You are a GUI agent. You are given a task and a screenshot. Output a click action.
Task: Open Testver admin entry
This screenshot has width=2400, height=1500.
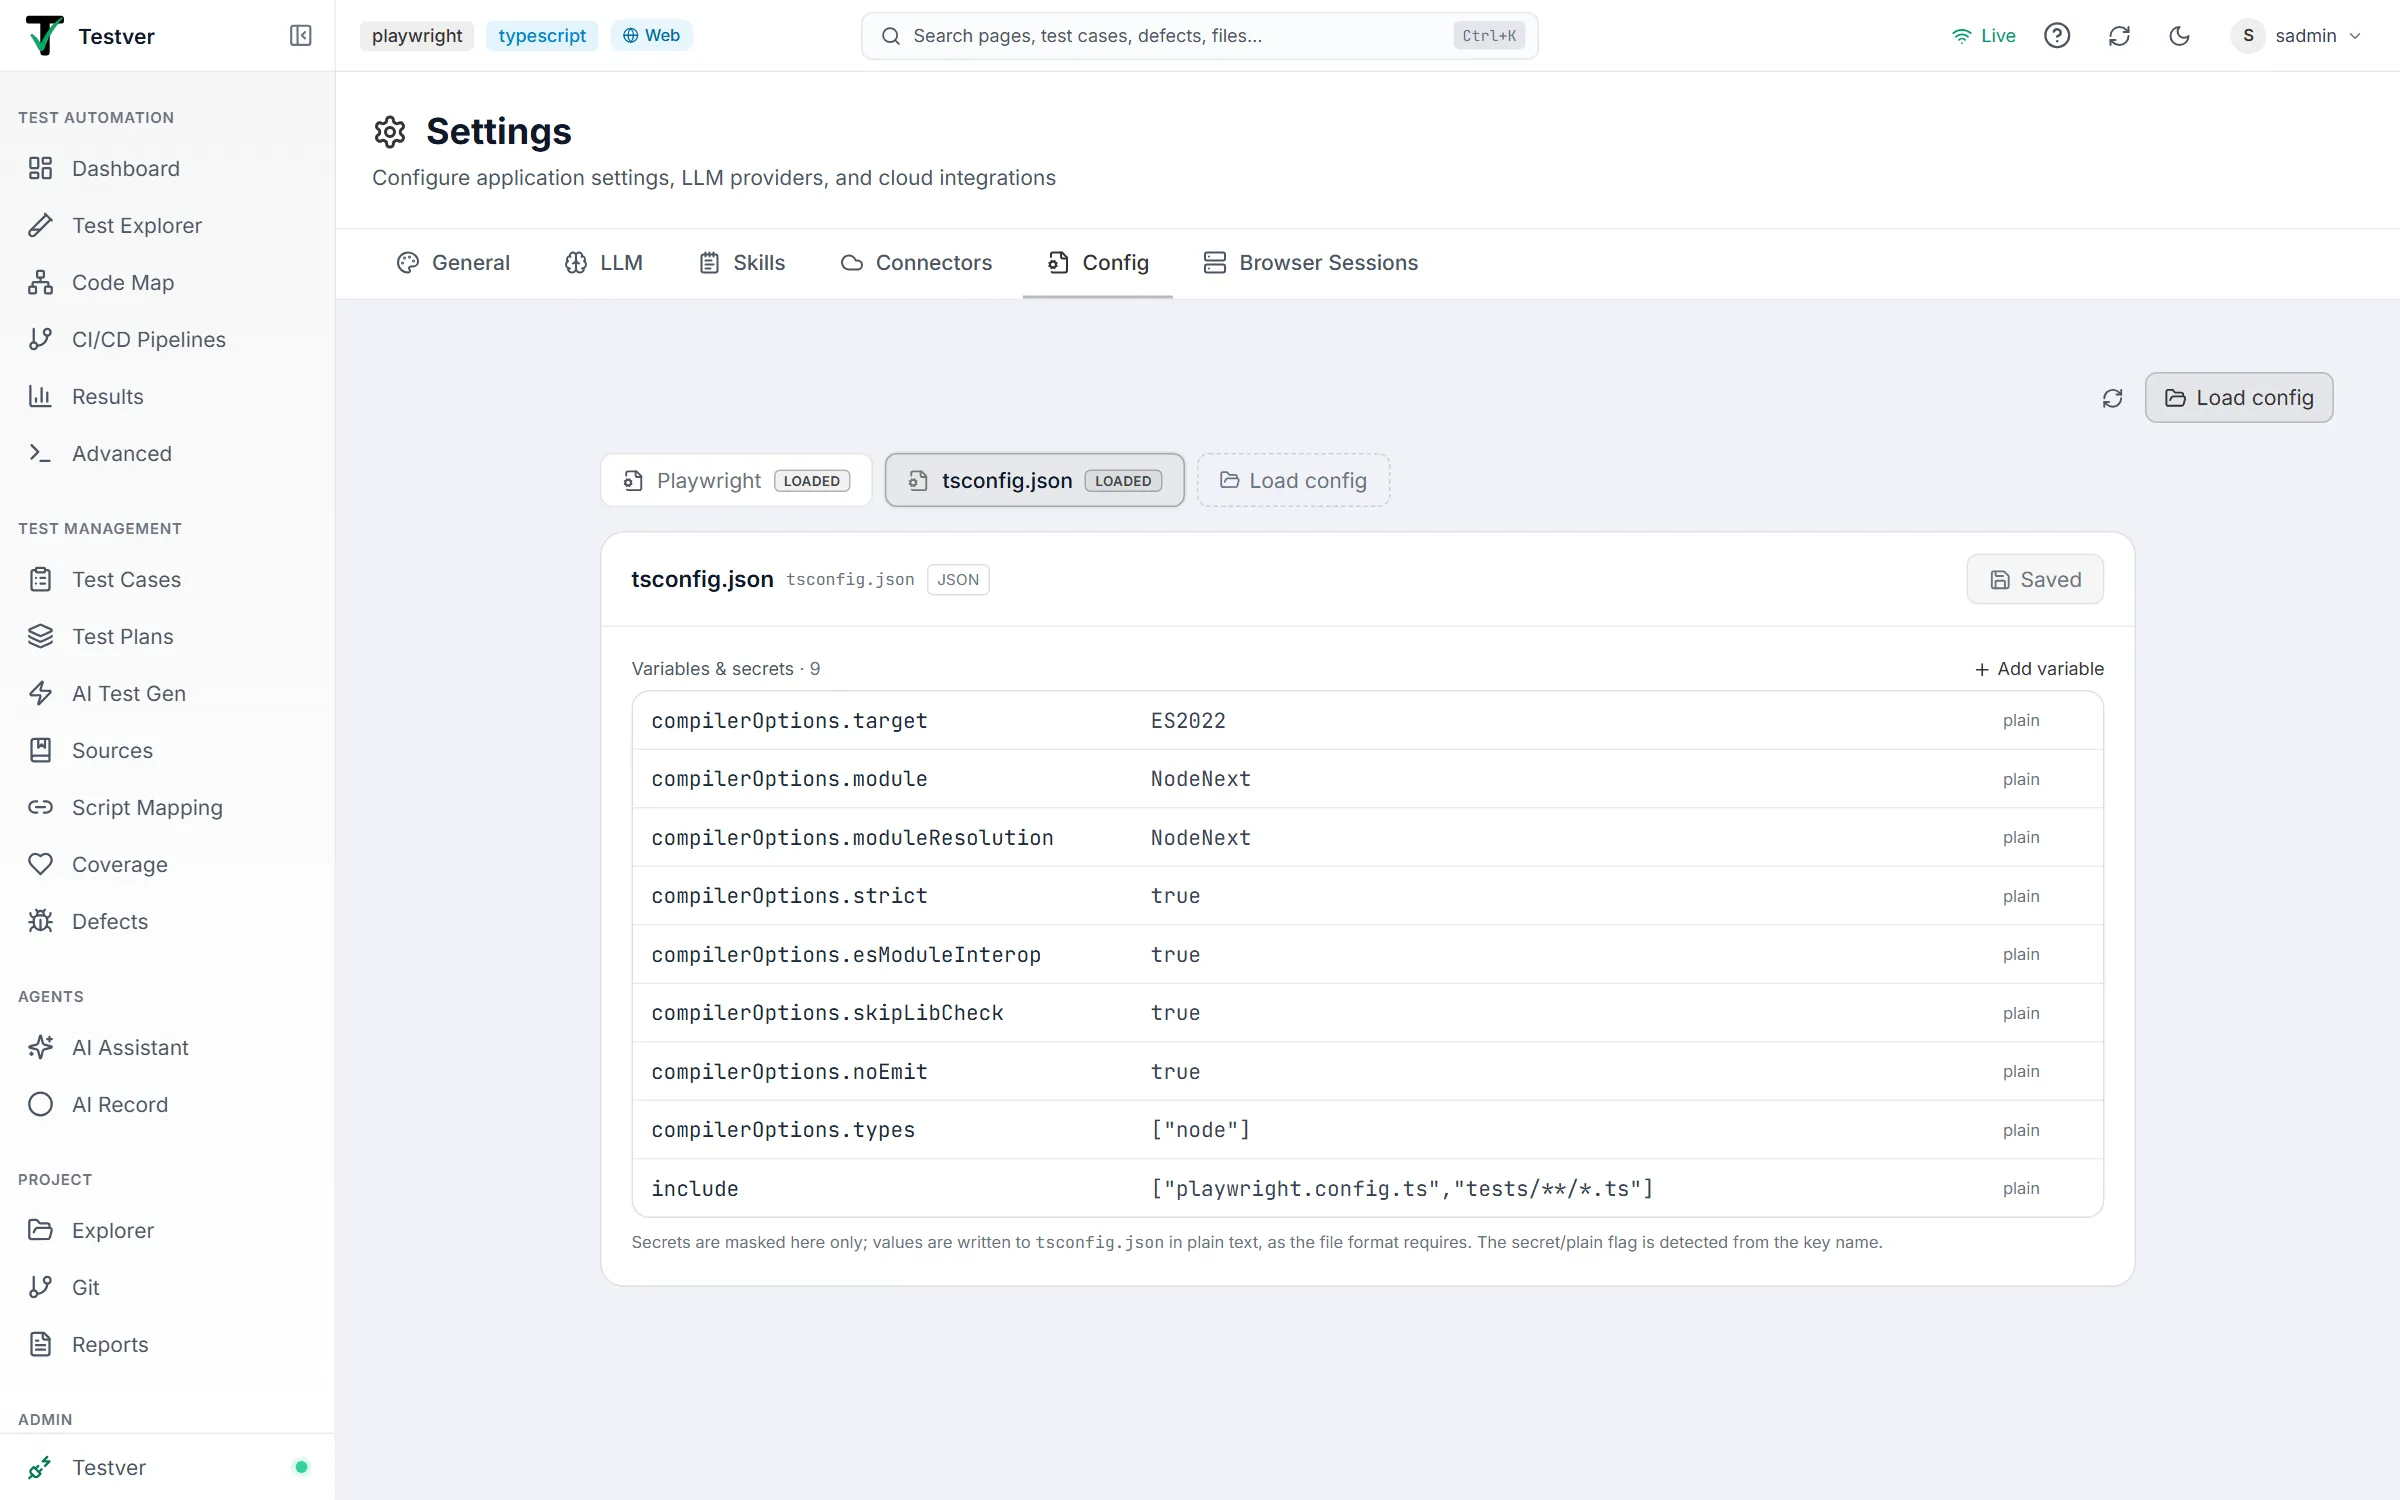point(167,1467)
